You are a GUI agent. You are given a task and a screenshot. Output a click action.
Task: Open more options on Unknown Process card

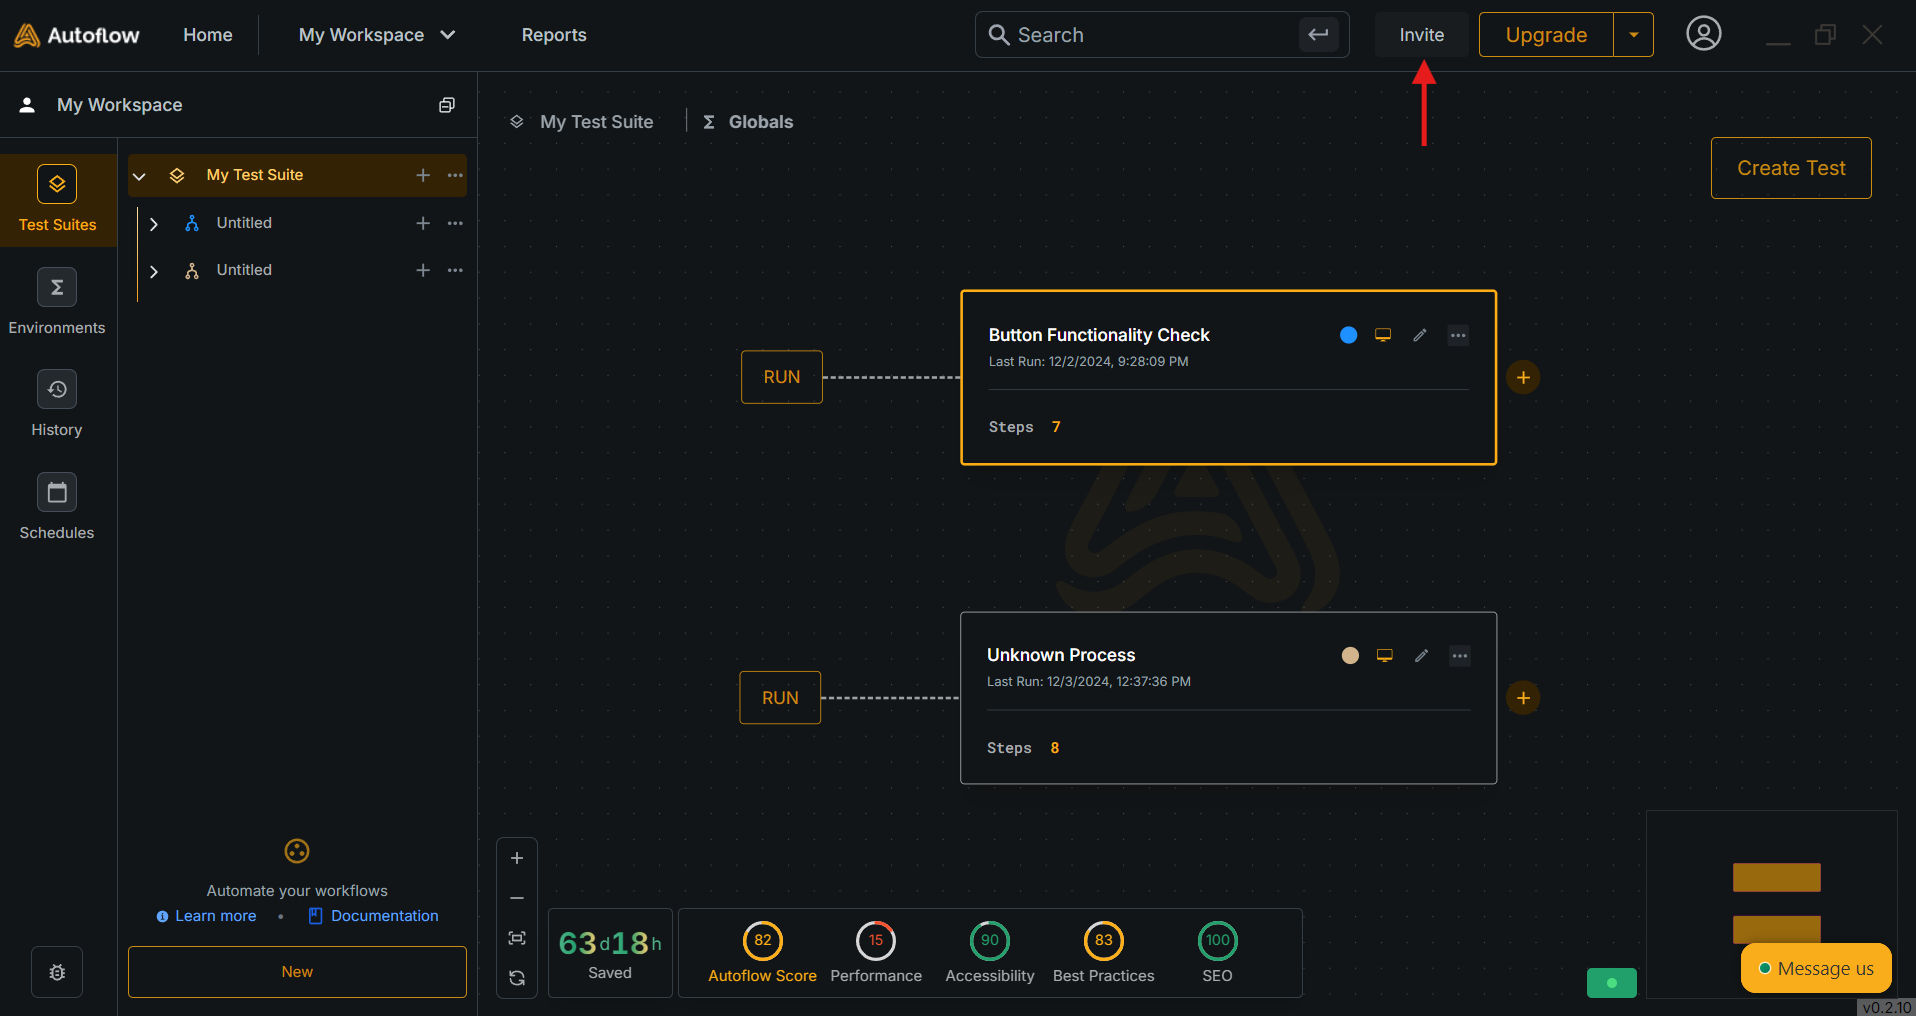pyautogui.click(x=1460, y=656)
